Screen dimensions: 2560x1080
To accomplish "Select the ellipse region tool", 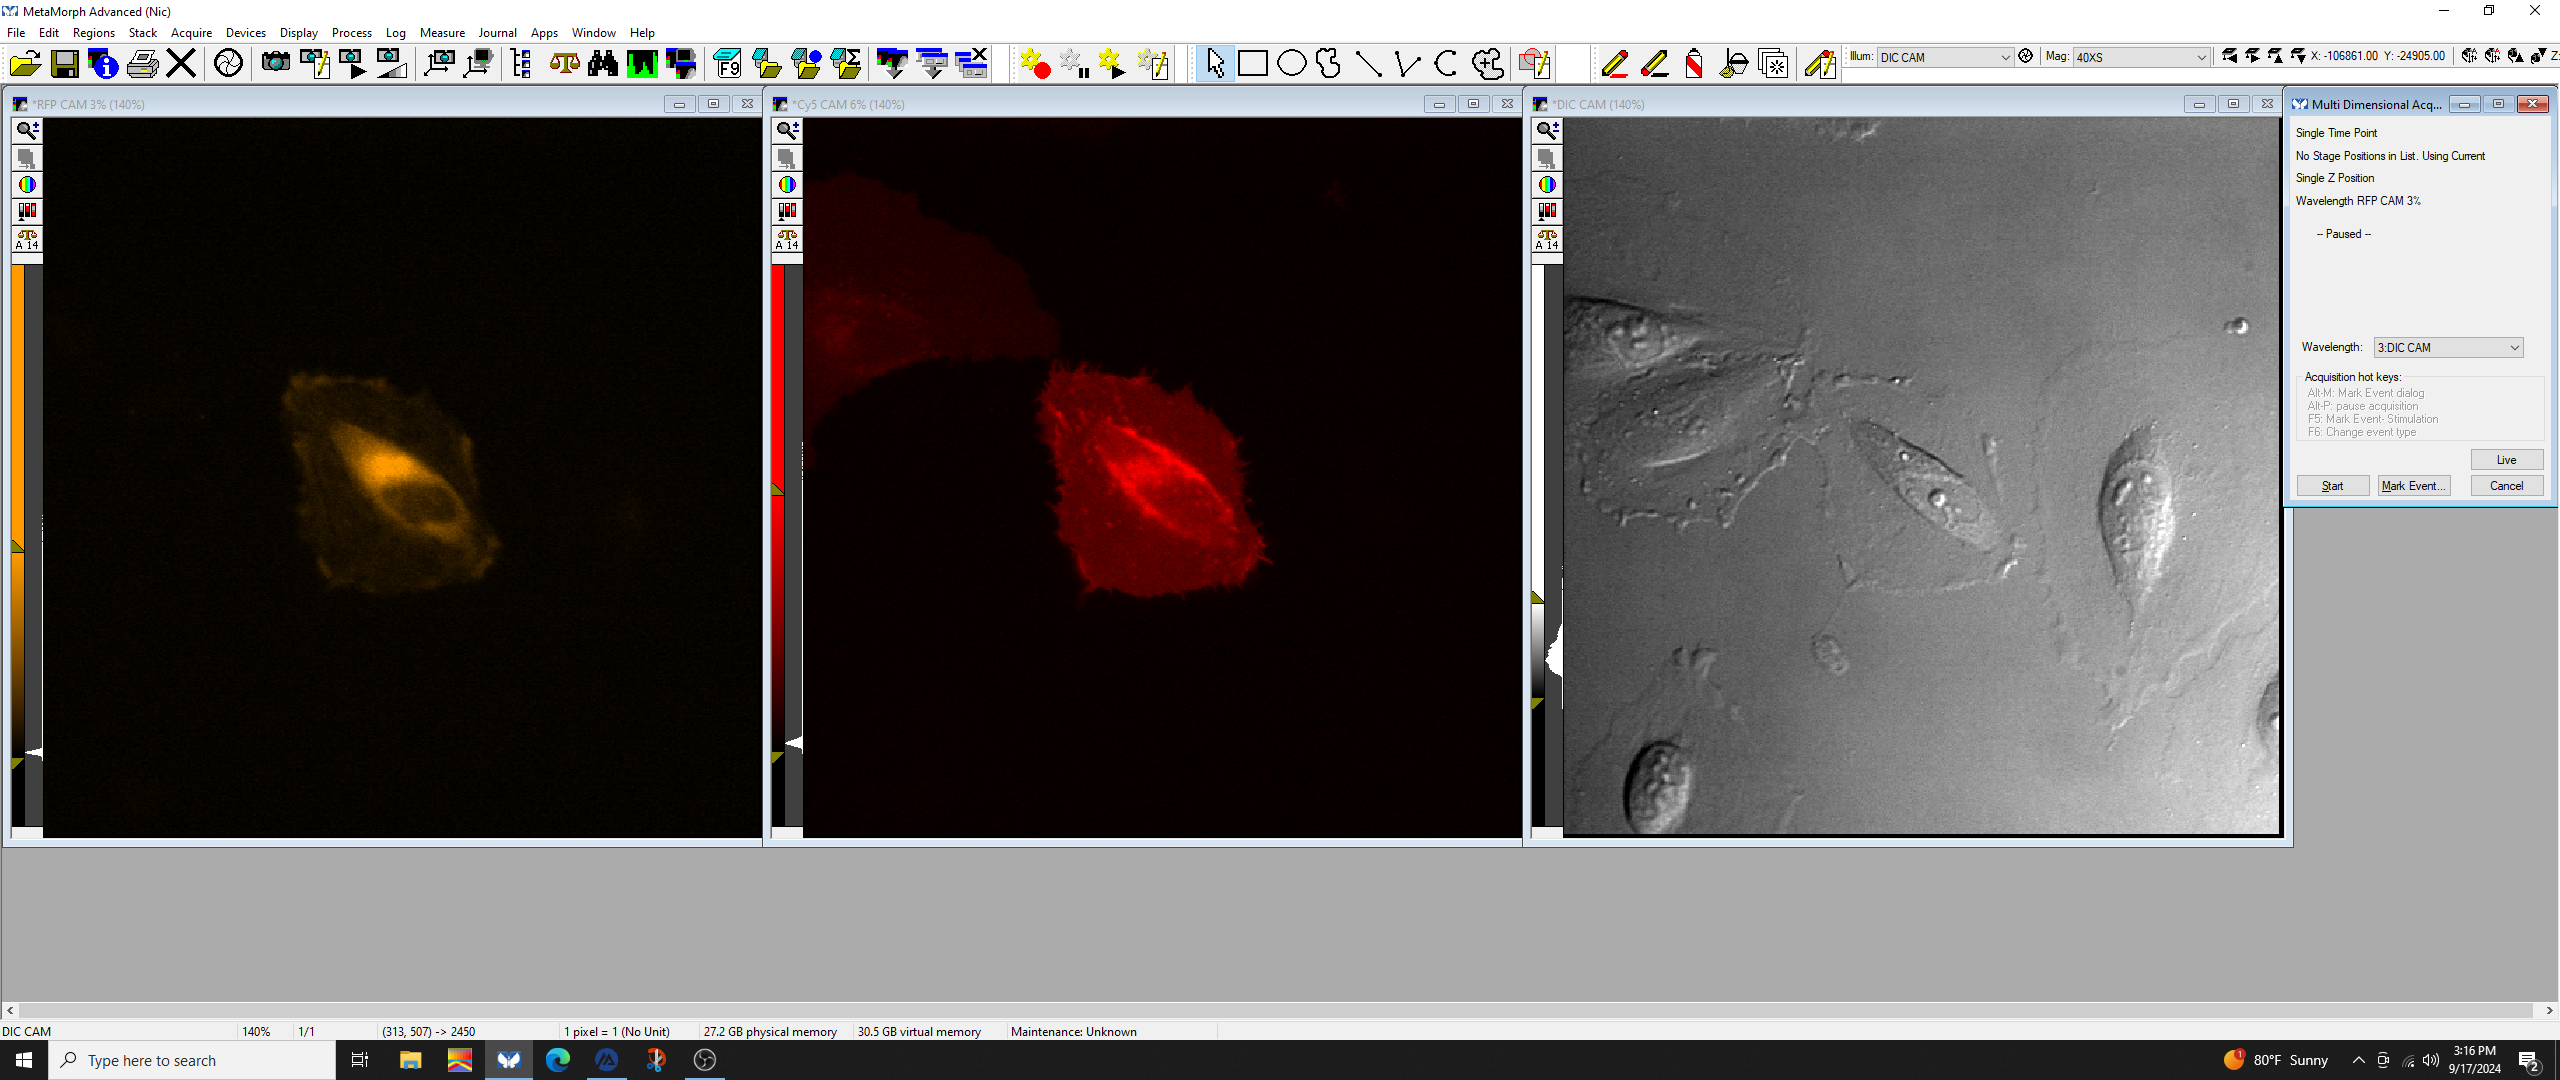I will point(1291,64).
